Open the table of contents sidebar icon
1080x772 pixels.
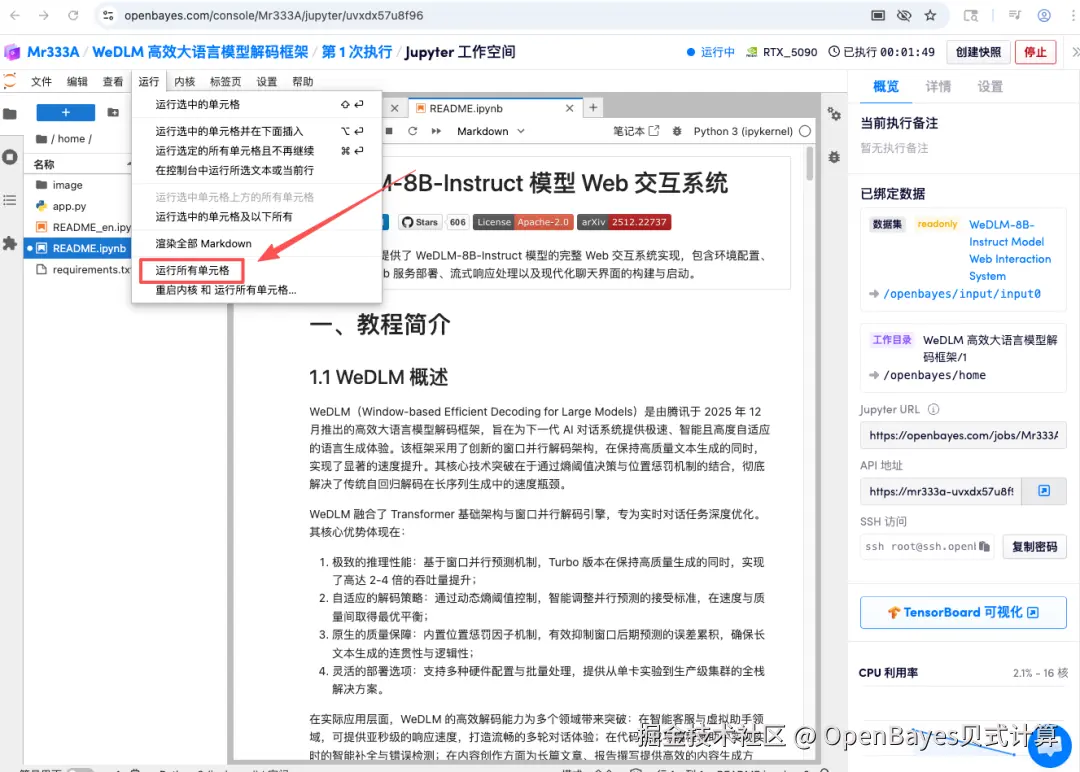tap(10, 200)
